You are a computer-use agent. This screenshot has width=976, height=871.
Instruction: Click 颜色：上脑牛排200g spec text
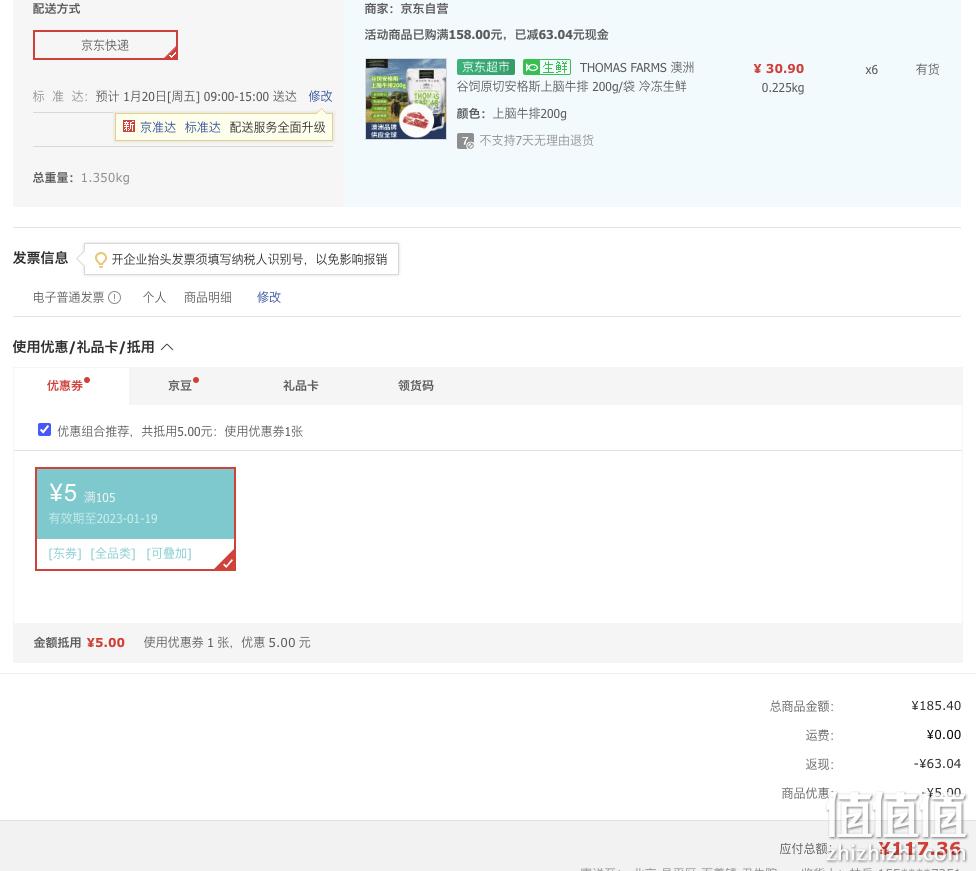pyautogui.click(x=512, y=113)
